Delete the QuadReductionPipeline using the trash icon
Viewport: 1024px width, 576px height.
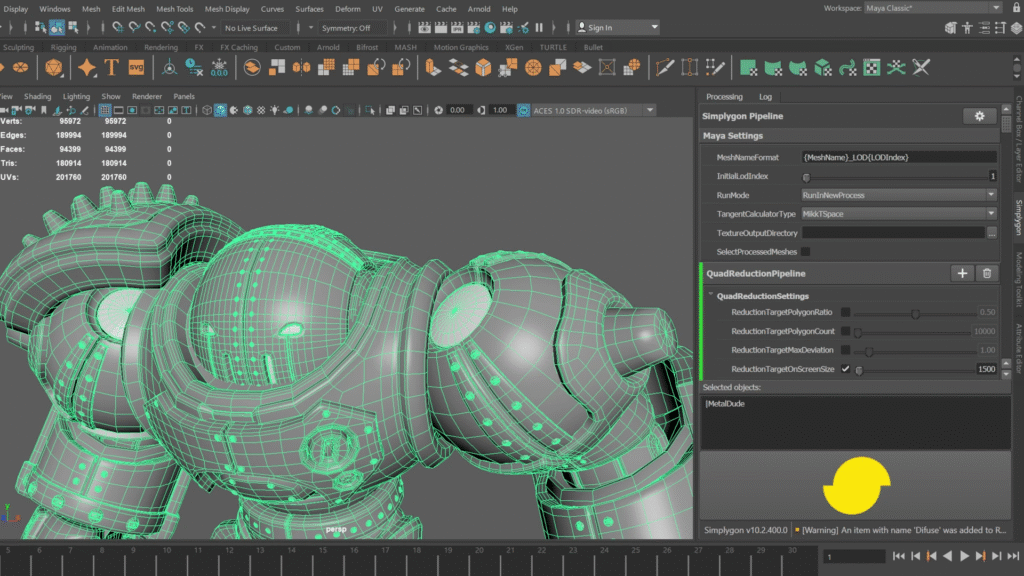click(x=986, y=273)
